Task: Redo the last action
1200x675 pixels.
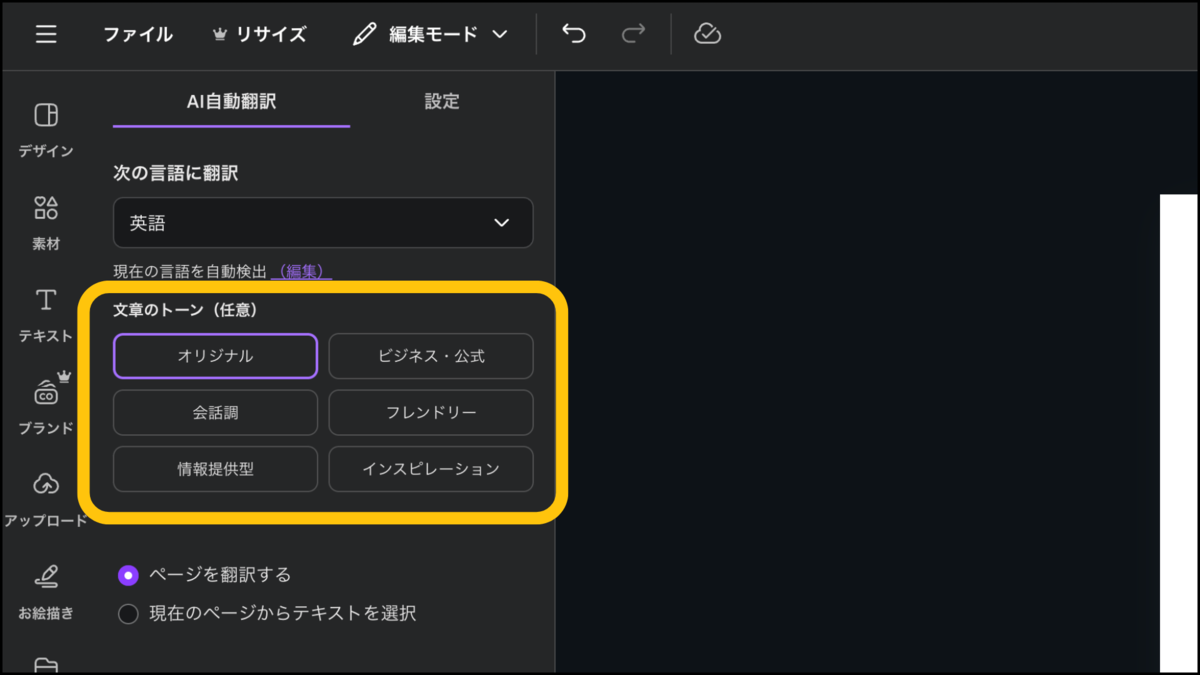Action: [633, 34]
